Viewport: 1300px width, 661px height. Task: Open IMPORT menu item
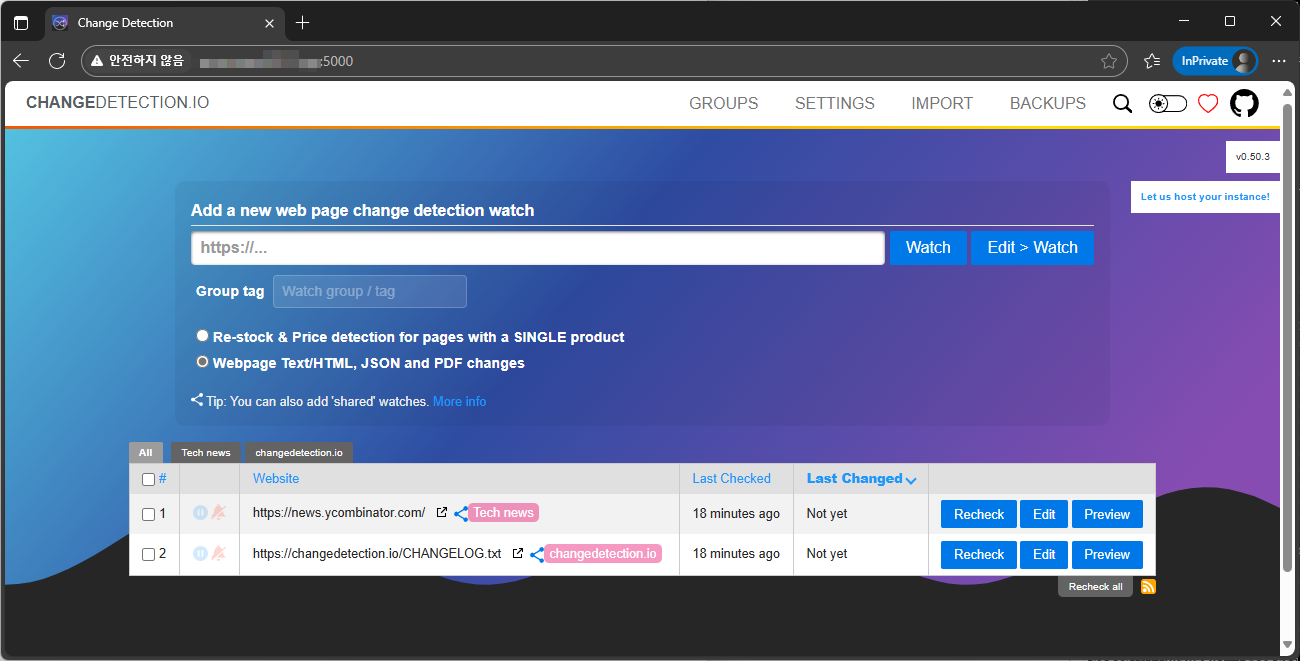pyautogui.click(x=942, y=103)
